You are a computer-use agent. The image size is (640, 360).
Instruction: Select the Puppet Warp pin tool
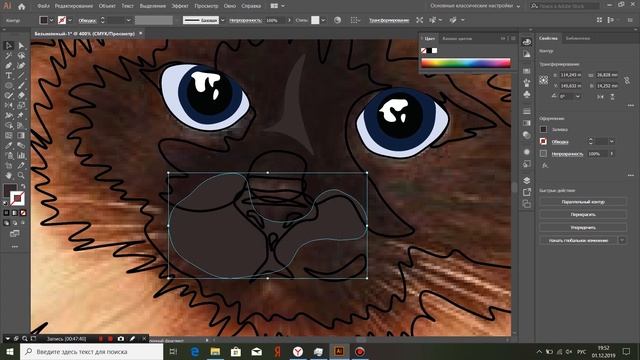coord(21,116)
